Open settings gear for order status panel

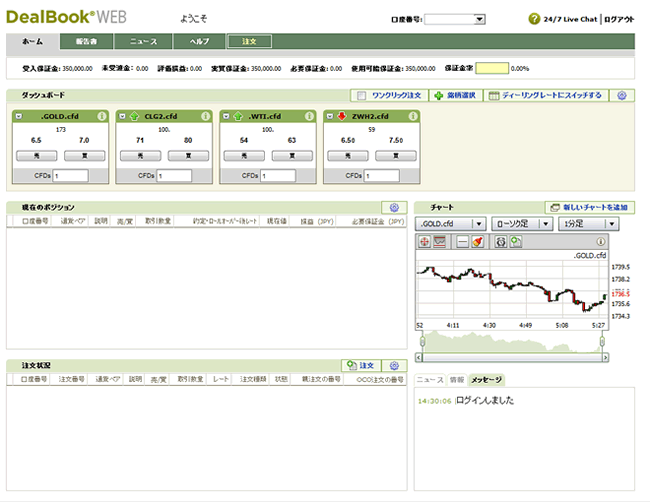pos(394,365)
